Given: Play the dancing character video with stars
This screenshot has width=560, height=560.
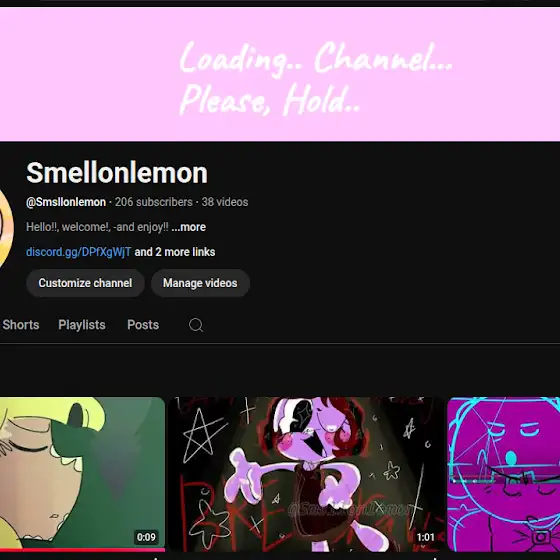Looking at the screenshot, I should (x=306, y=474).
